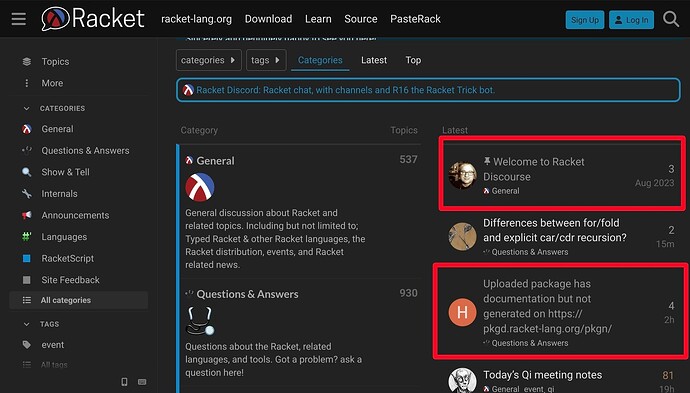
Task: Click the Topics column header
Action: [404, 130]
